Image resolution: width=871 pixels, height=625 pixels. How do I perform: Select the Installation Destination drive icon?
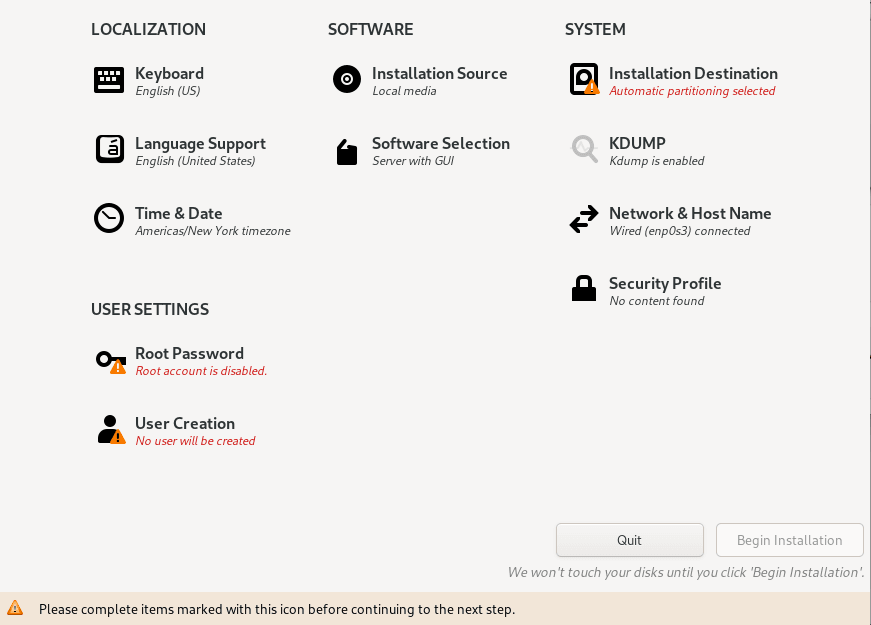click(584, 78)
